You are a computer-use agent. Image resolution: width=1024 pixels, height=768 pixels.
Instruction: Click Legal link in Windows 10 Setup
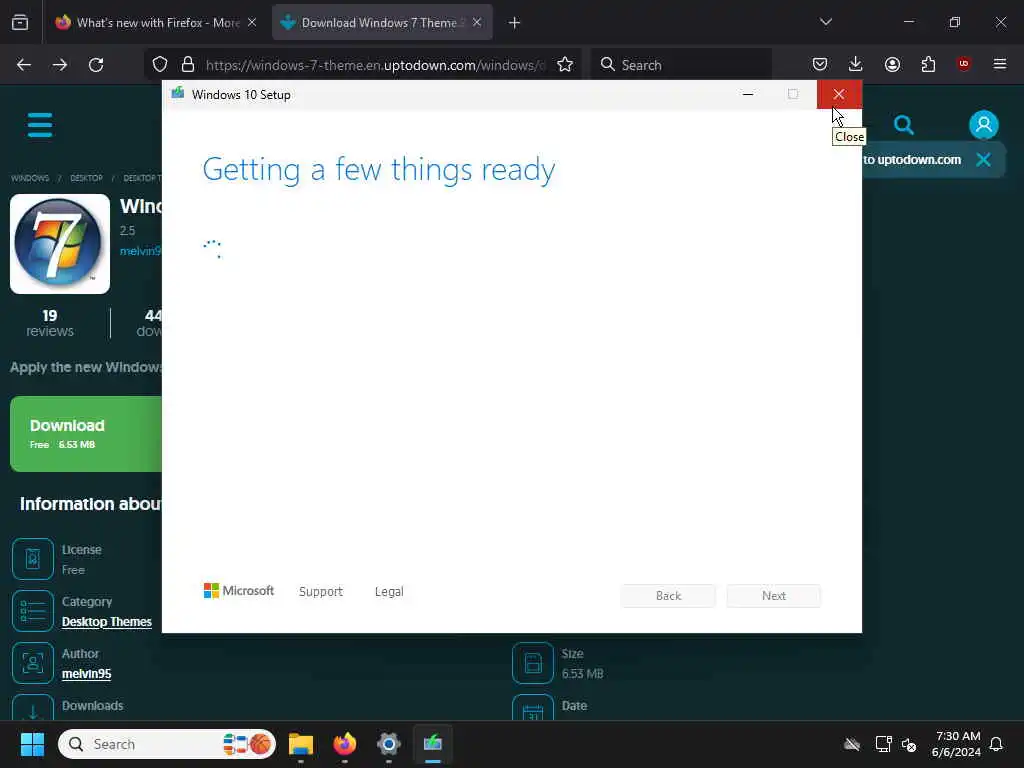tap(389, 592)
